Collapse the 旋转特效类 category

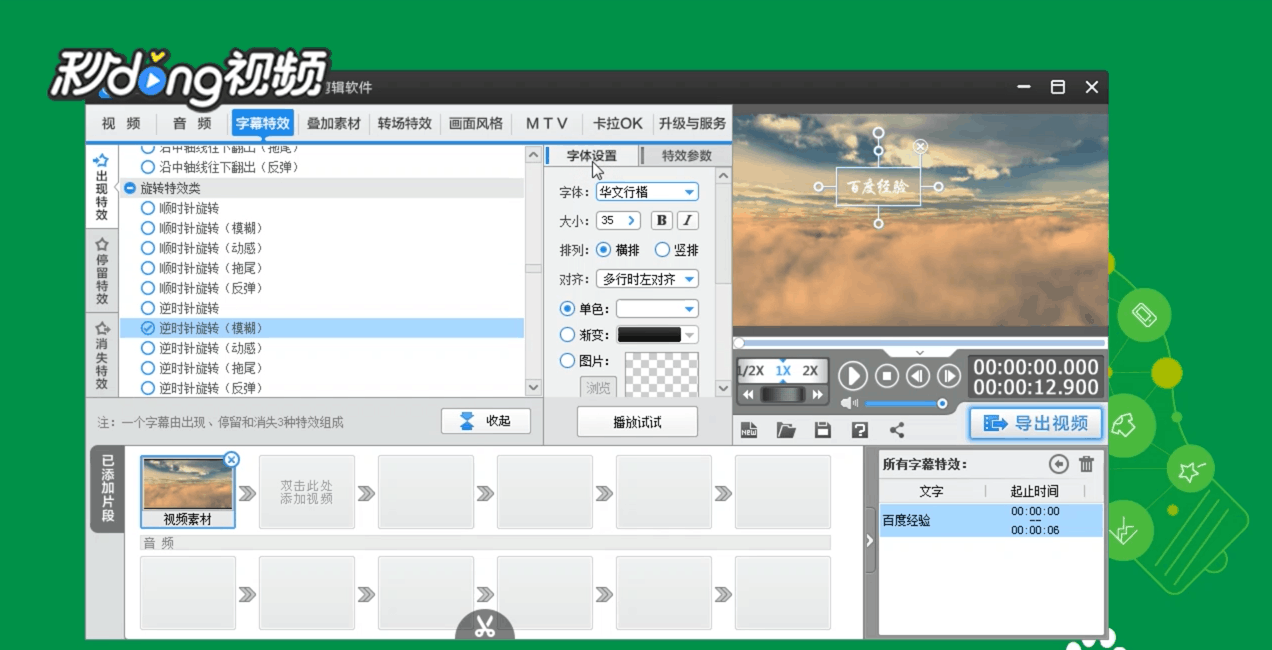(x=130, y=188)
